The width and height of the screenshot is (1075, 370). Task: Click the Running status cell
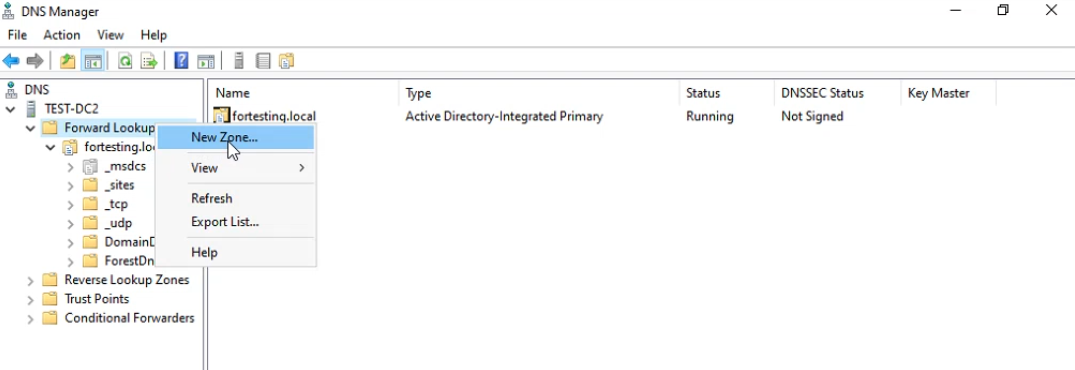pos(710,116)
